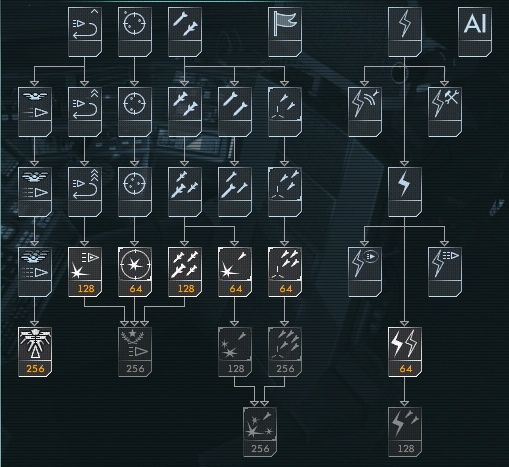
Task: Select the winged drone skill costing 256
Action: click(35, 352)
